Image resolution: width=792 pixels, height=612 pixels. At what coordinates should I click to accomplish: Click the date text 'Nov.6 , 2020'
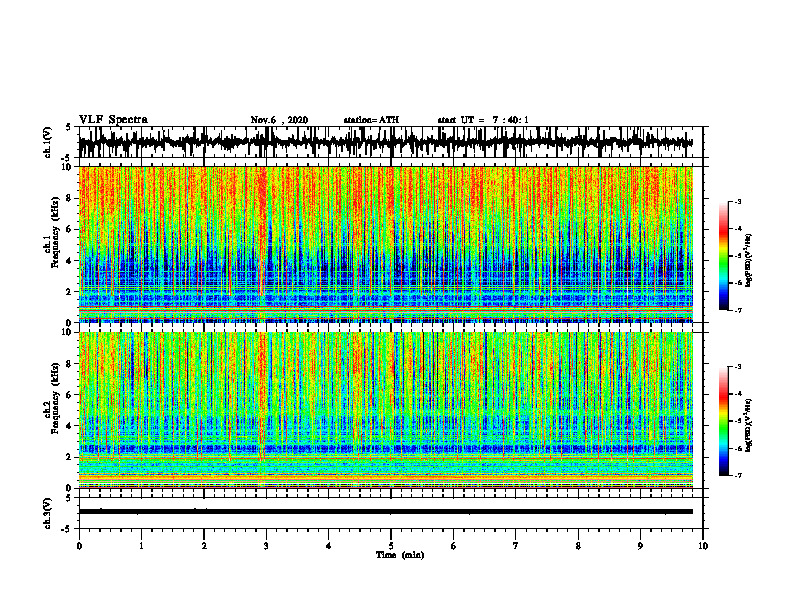tap(279, 120)
